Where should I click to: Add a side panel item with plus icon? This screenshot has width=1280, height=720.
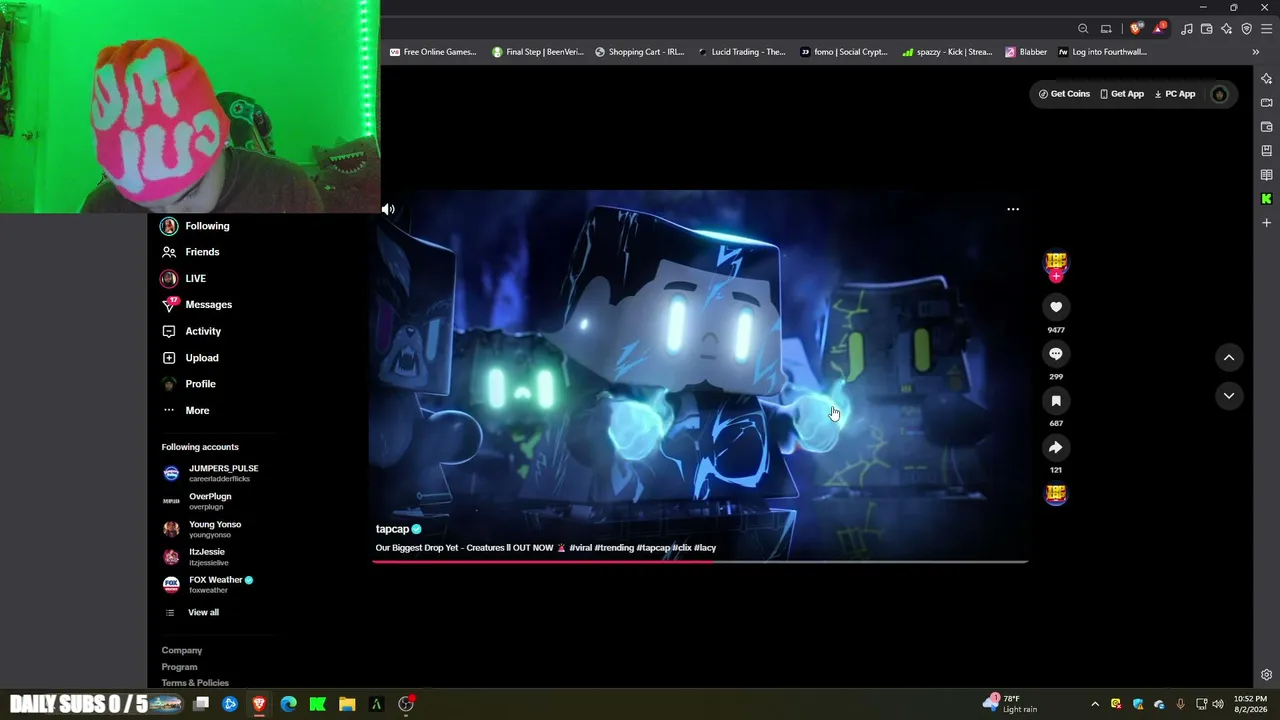click(1266, 223)
